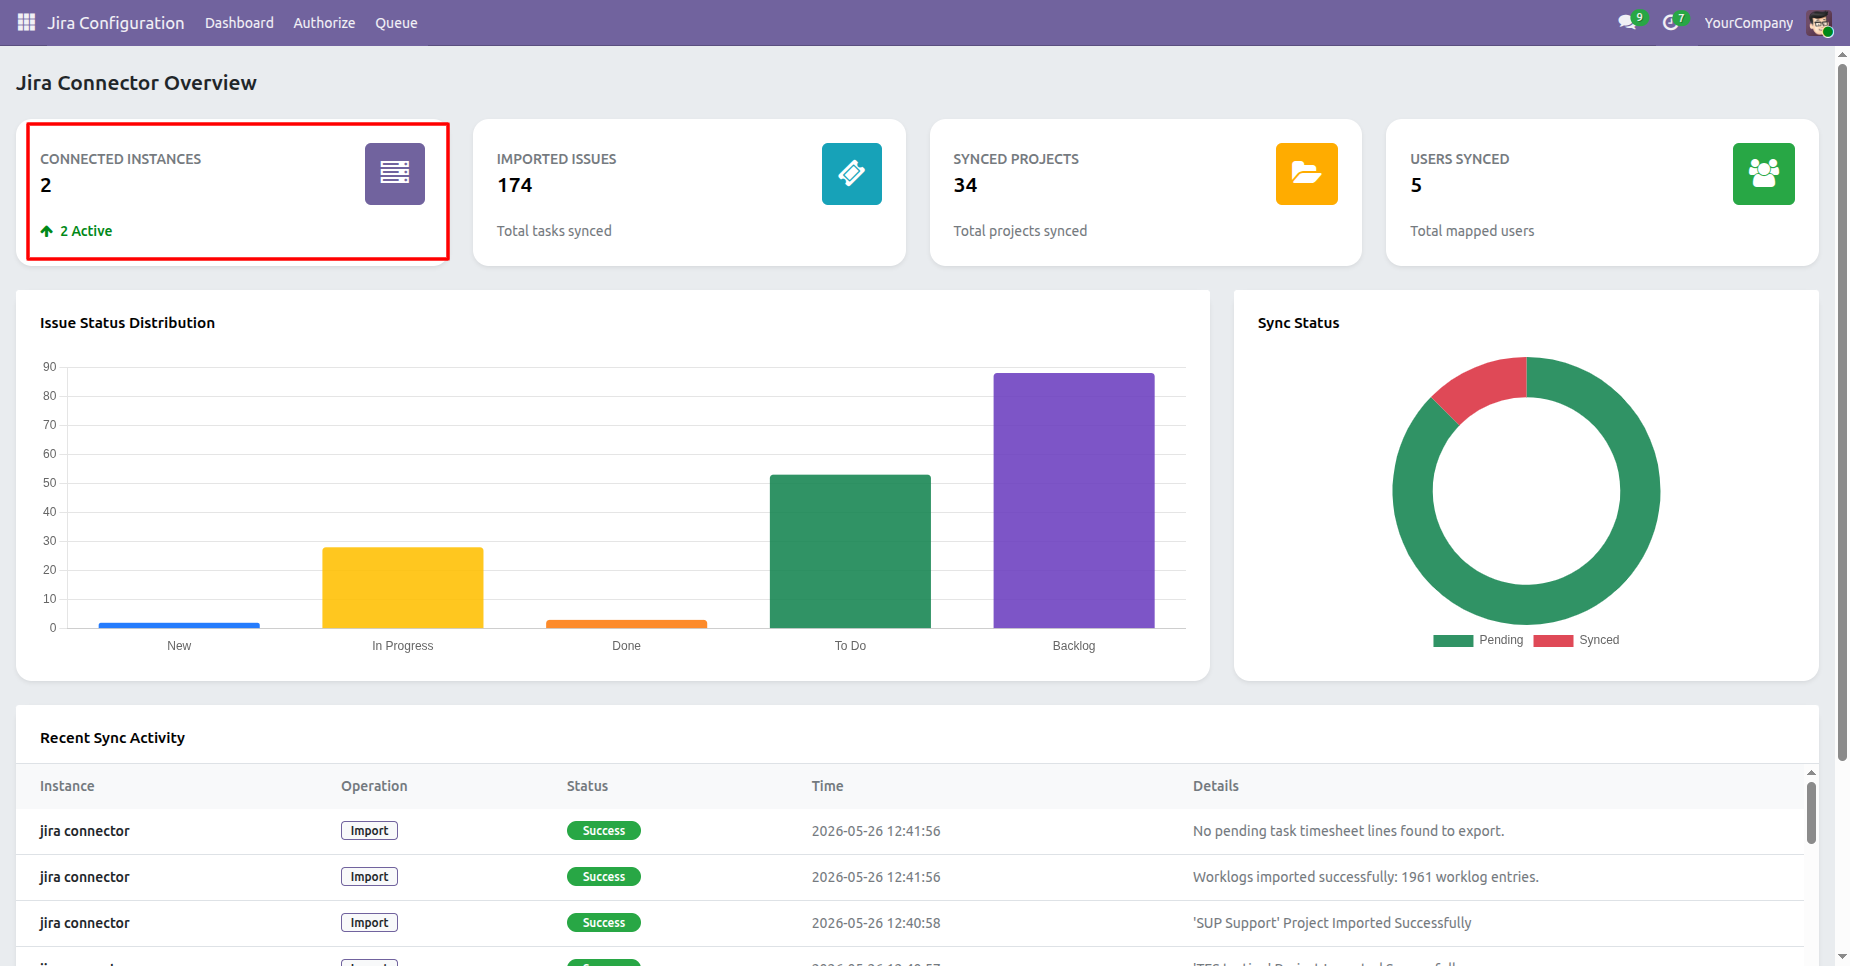Open the Queue menu
The height and width of the screenshot is (966, 1850).
coord(396,23)
